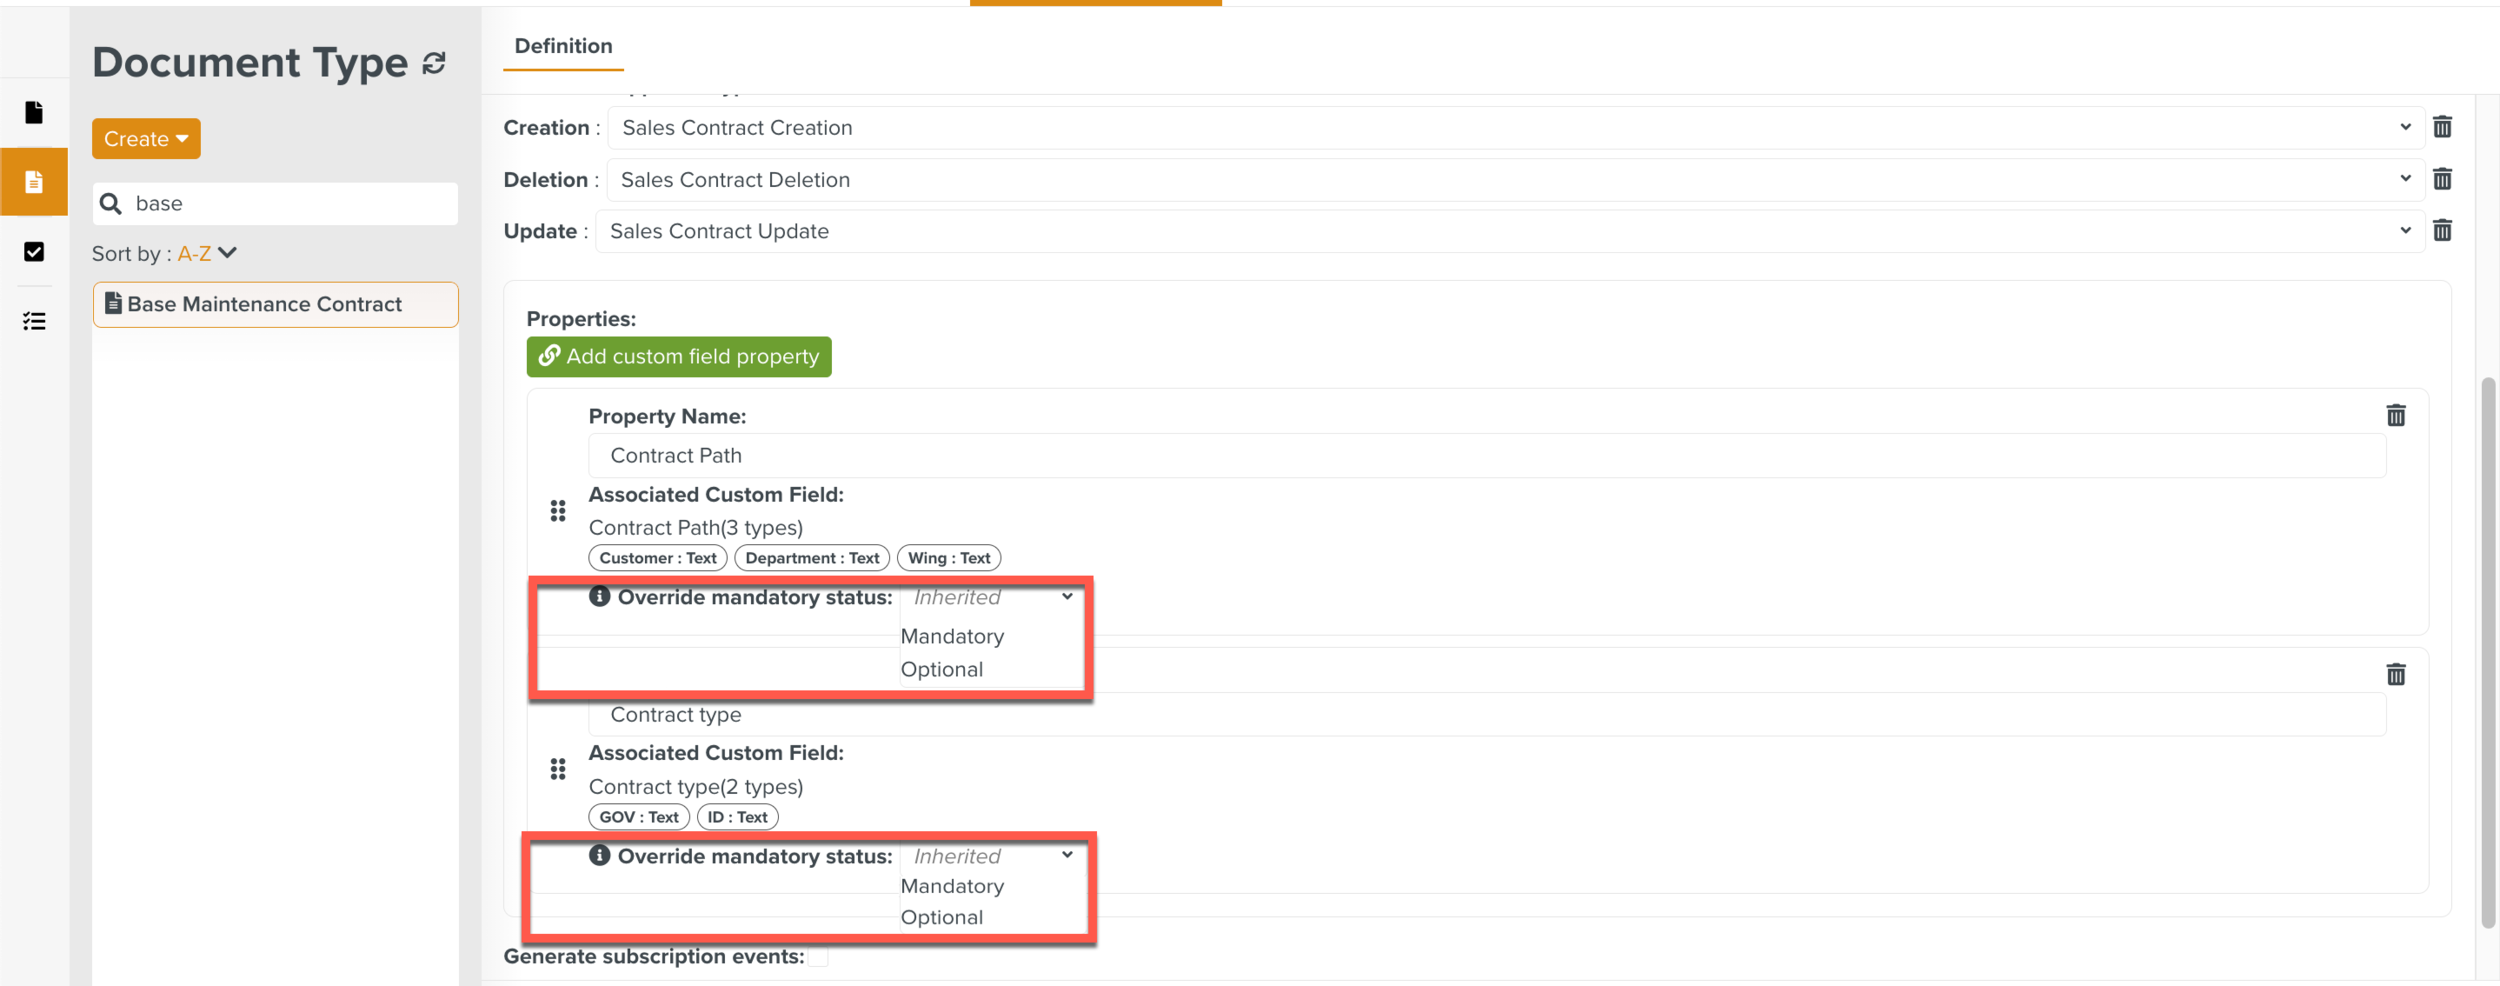Viewport: 2500px width, 986px height.
Task: Enable Generate subscription events checkbox
Action: tap(818, 957)
